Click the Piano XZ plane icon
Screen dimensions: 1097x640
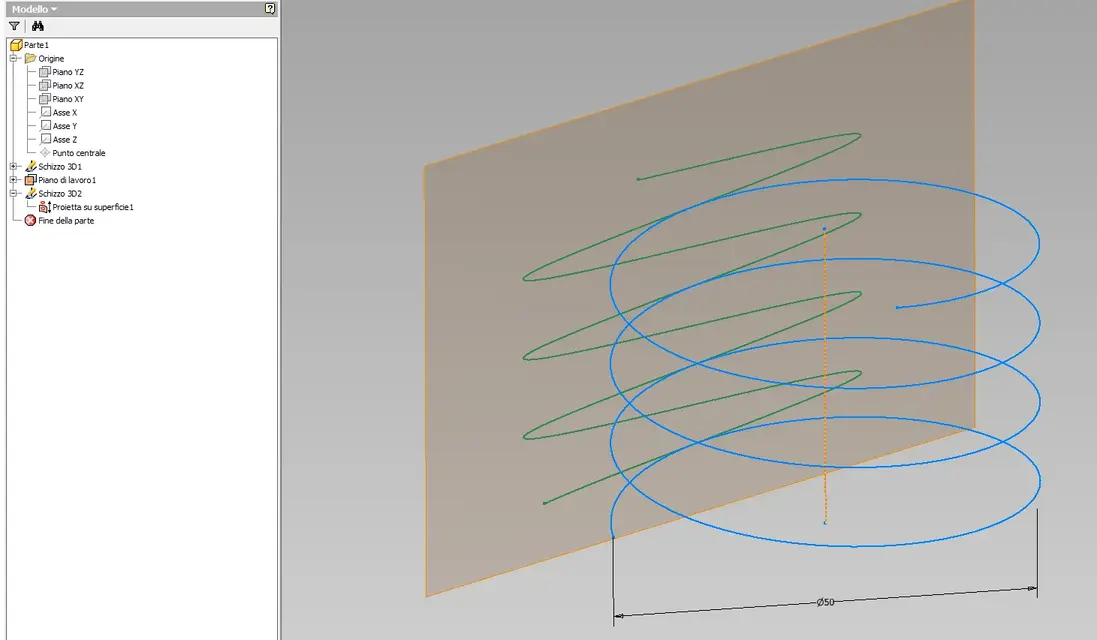point(45,85)
